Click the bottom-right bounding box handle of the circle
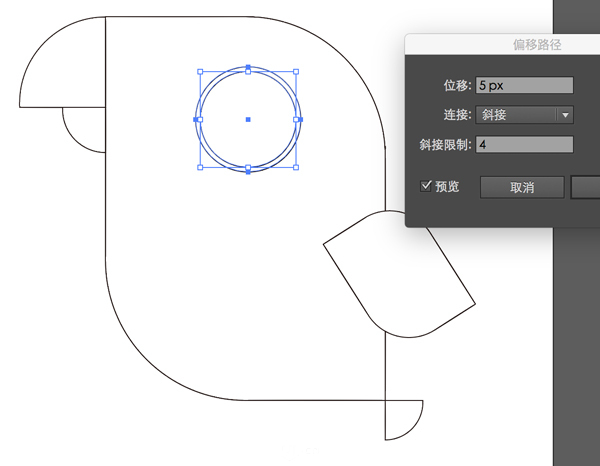600x466 pixels. tap(296, 167)
